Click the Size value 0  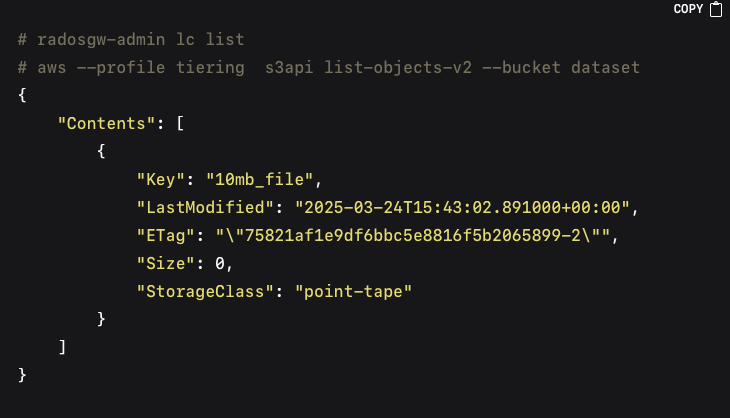tap(220, 263)
